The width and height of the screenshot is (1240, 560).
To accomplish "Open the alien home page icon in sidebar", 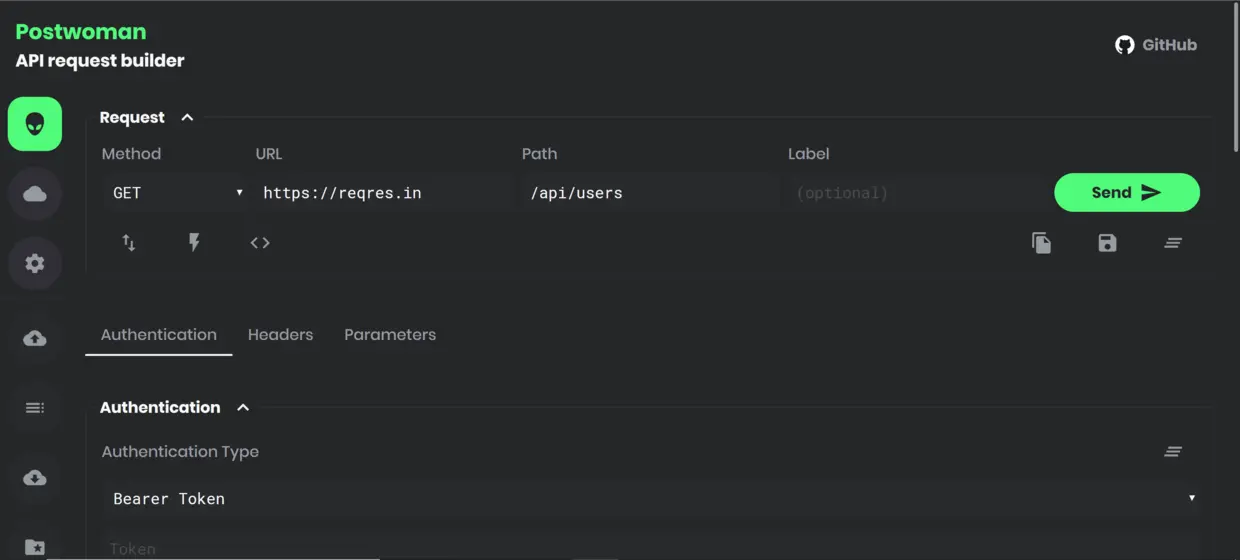I will (35, 124).
